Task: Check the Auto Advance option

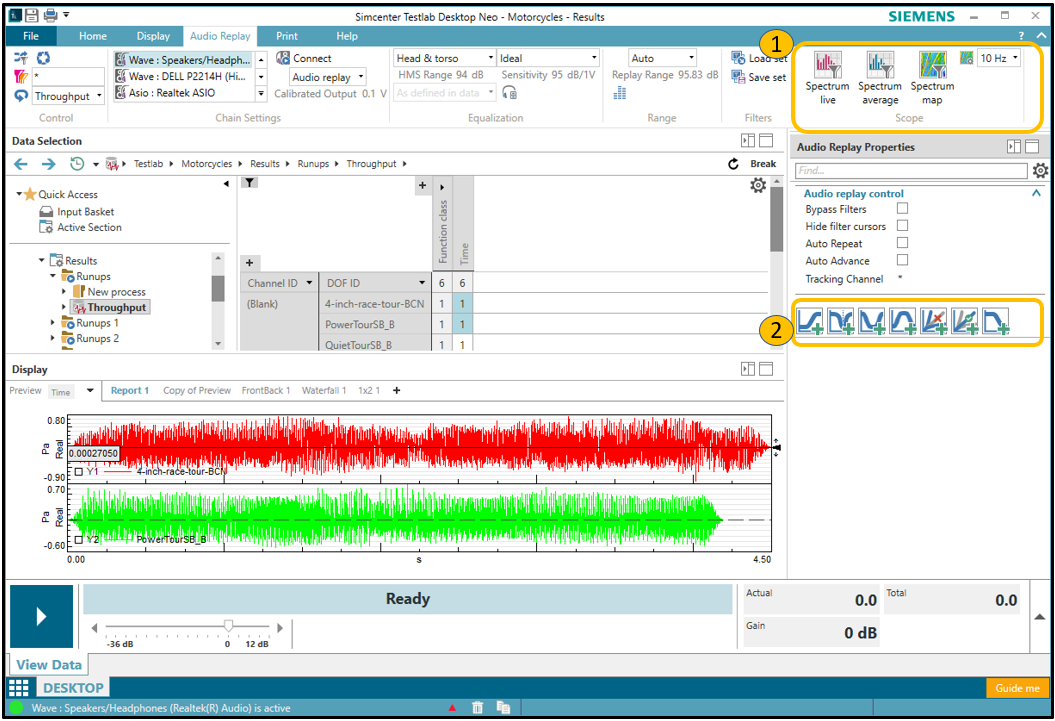Action: 902,260
